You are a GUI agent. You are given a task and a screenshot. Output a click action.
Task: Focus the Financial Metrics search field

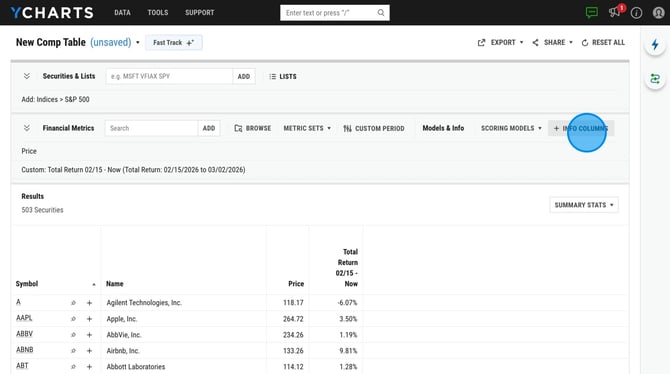tap(151, 128)
